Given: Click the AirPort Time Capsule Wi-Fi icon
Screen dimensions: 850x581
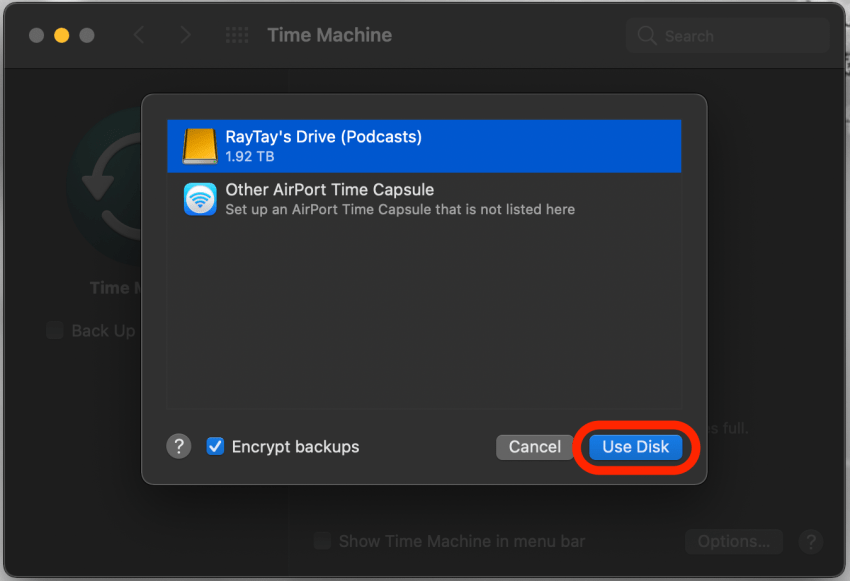Looking at the screenshot, I should [x=200, y=199].
